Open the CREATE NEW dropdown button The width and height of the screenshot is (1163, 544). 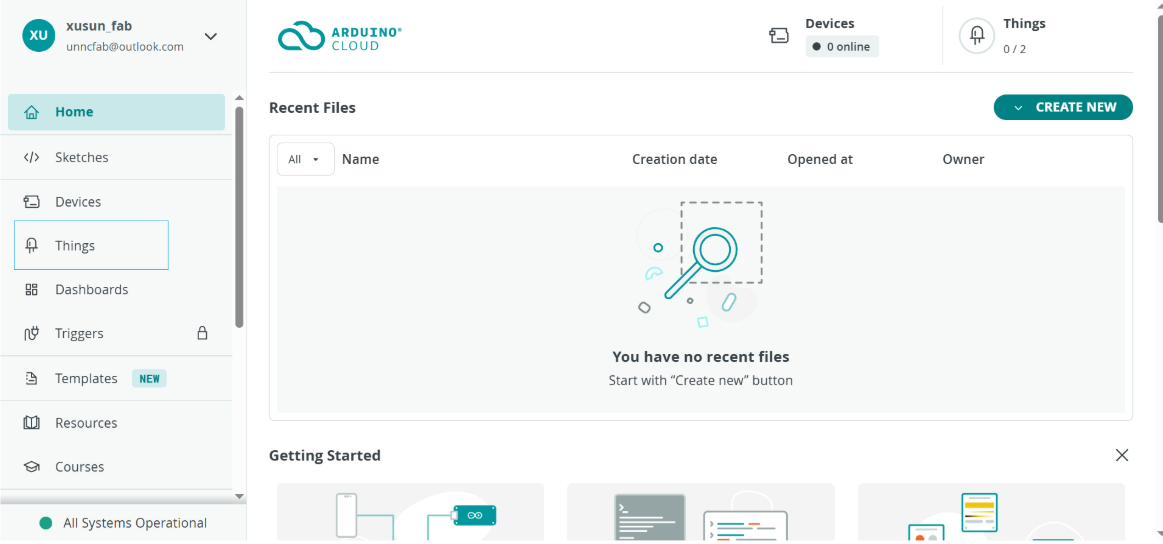[1063, 107]
